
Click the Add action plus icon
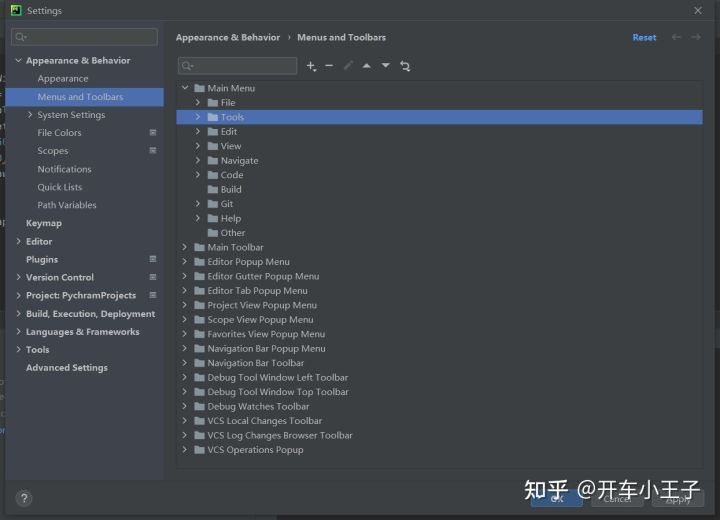[311, 66]
